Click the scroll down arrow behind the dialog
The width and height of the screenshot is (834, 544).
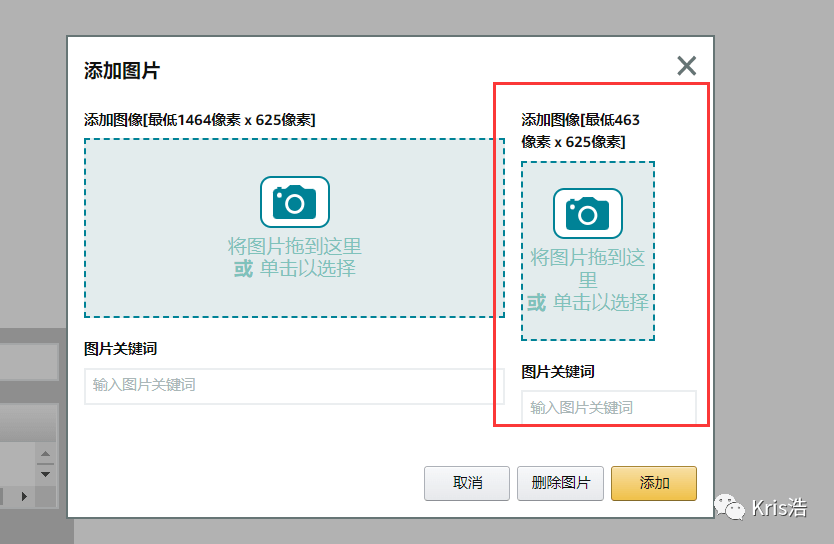tap(45, 473)
